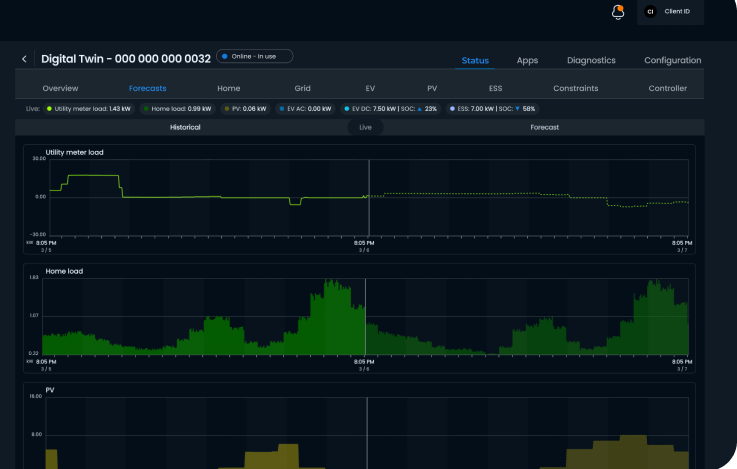This screenshot has width=737, height=469.
Task: Open the Constraints sub-tab
Action: (x=575, y=88)
